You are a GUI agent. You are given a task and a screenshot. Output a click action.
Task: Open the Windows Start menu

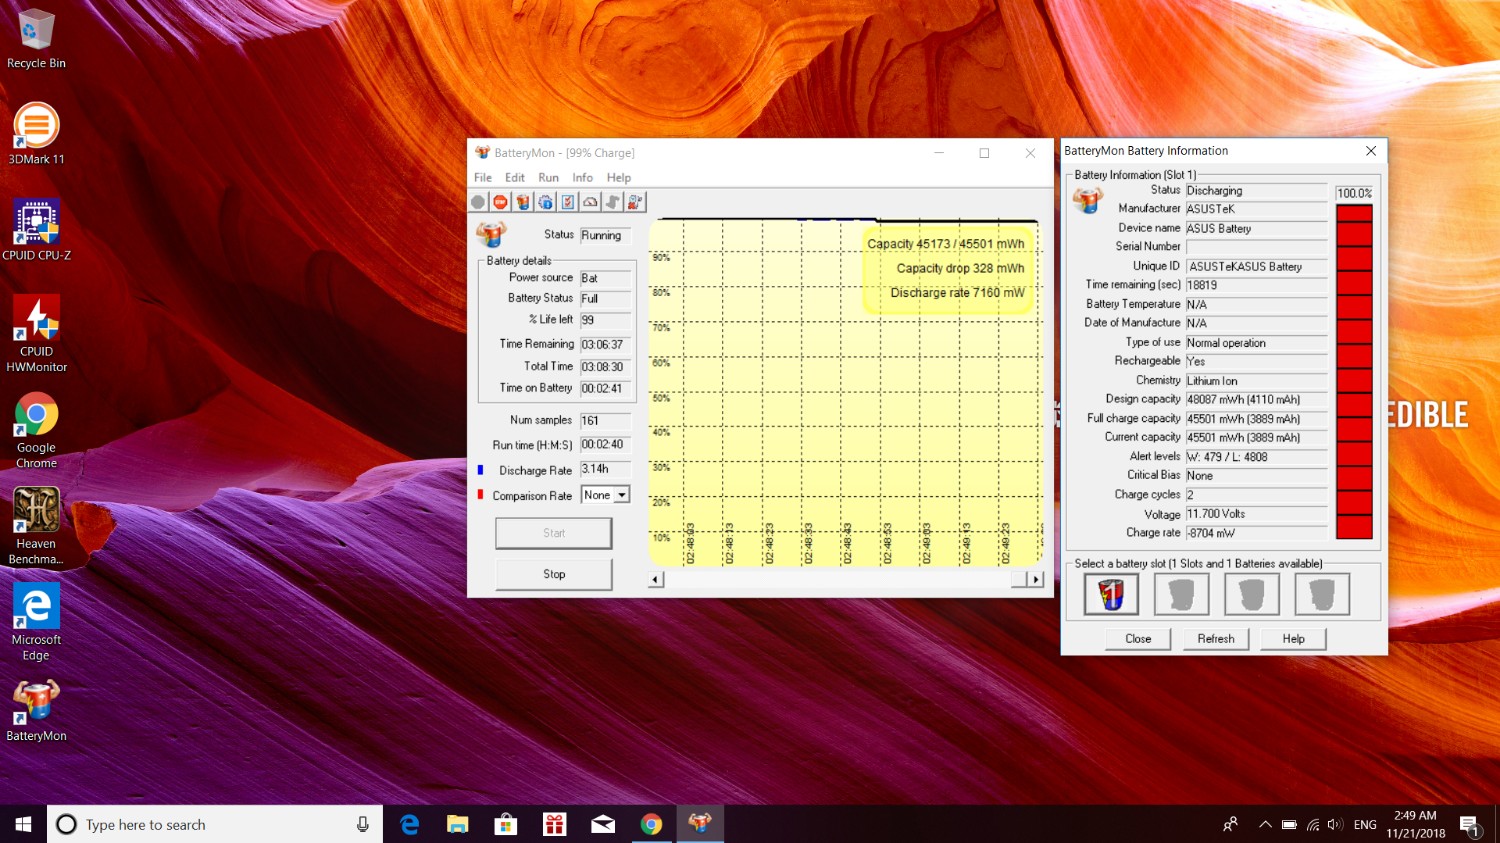click(23, 824)
